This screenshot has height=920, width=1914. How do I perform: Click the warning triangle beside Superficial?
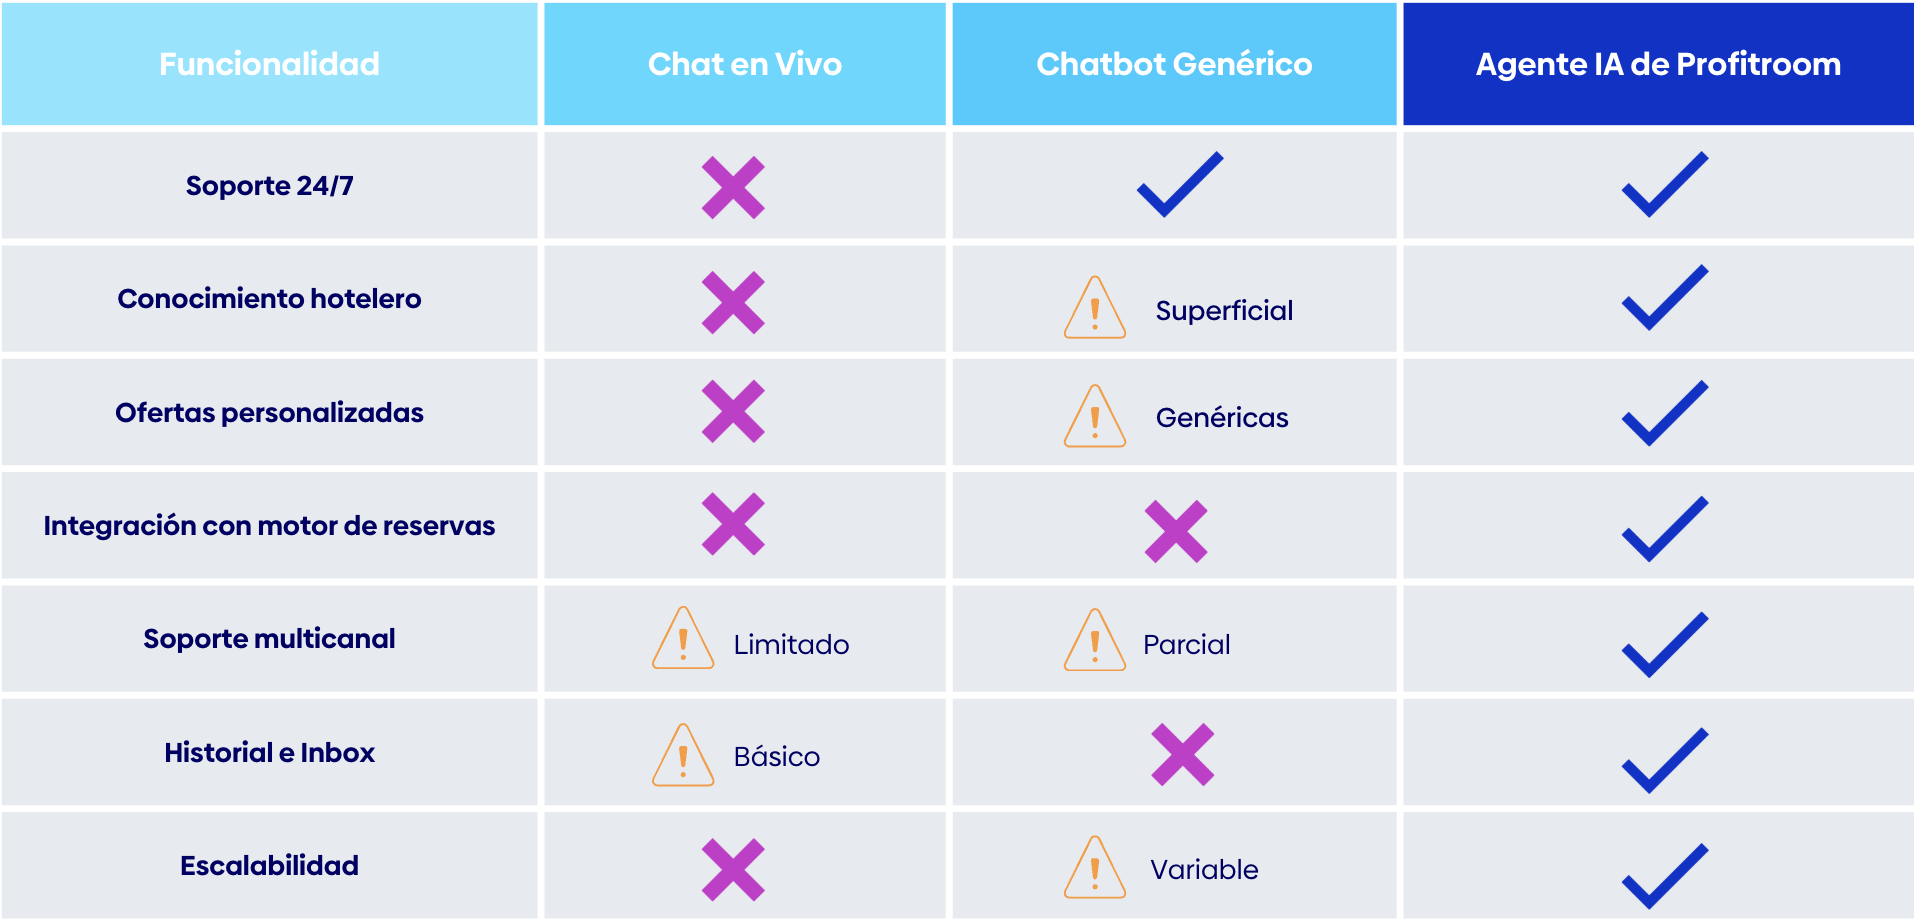(1095, 310)
